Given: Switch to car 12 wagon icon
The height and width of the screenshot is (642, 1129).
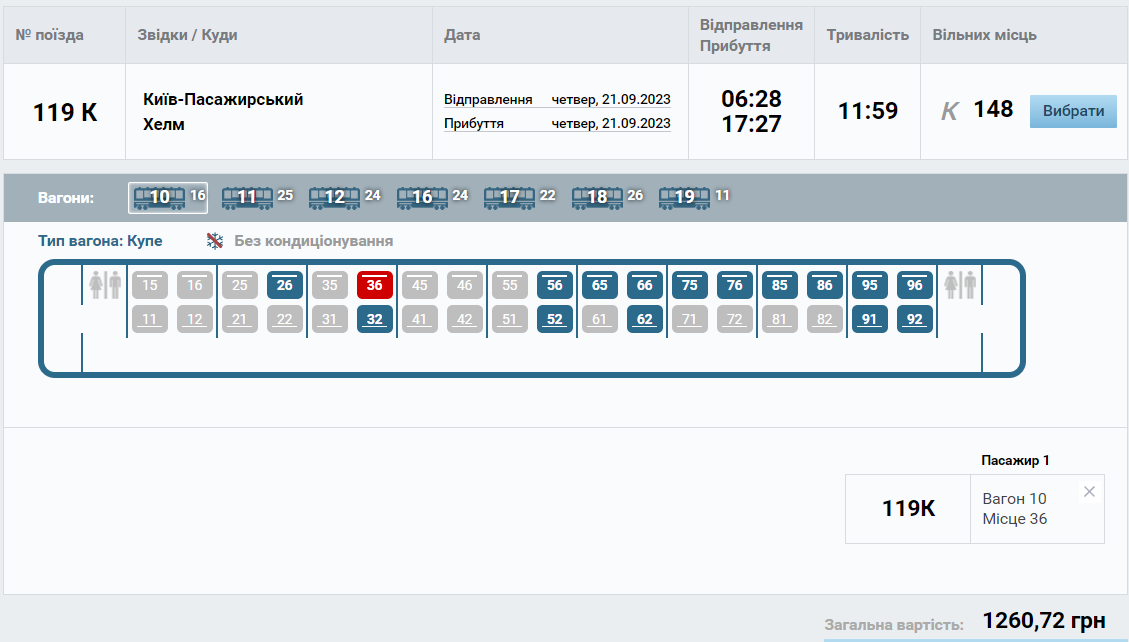Looking at the screenshot, I should click(334, 197).
